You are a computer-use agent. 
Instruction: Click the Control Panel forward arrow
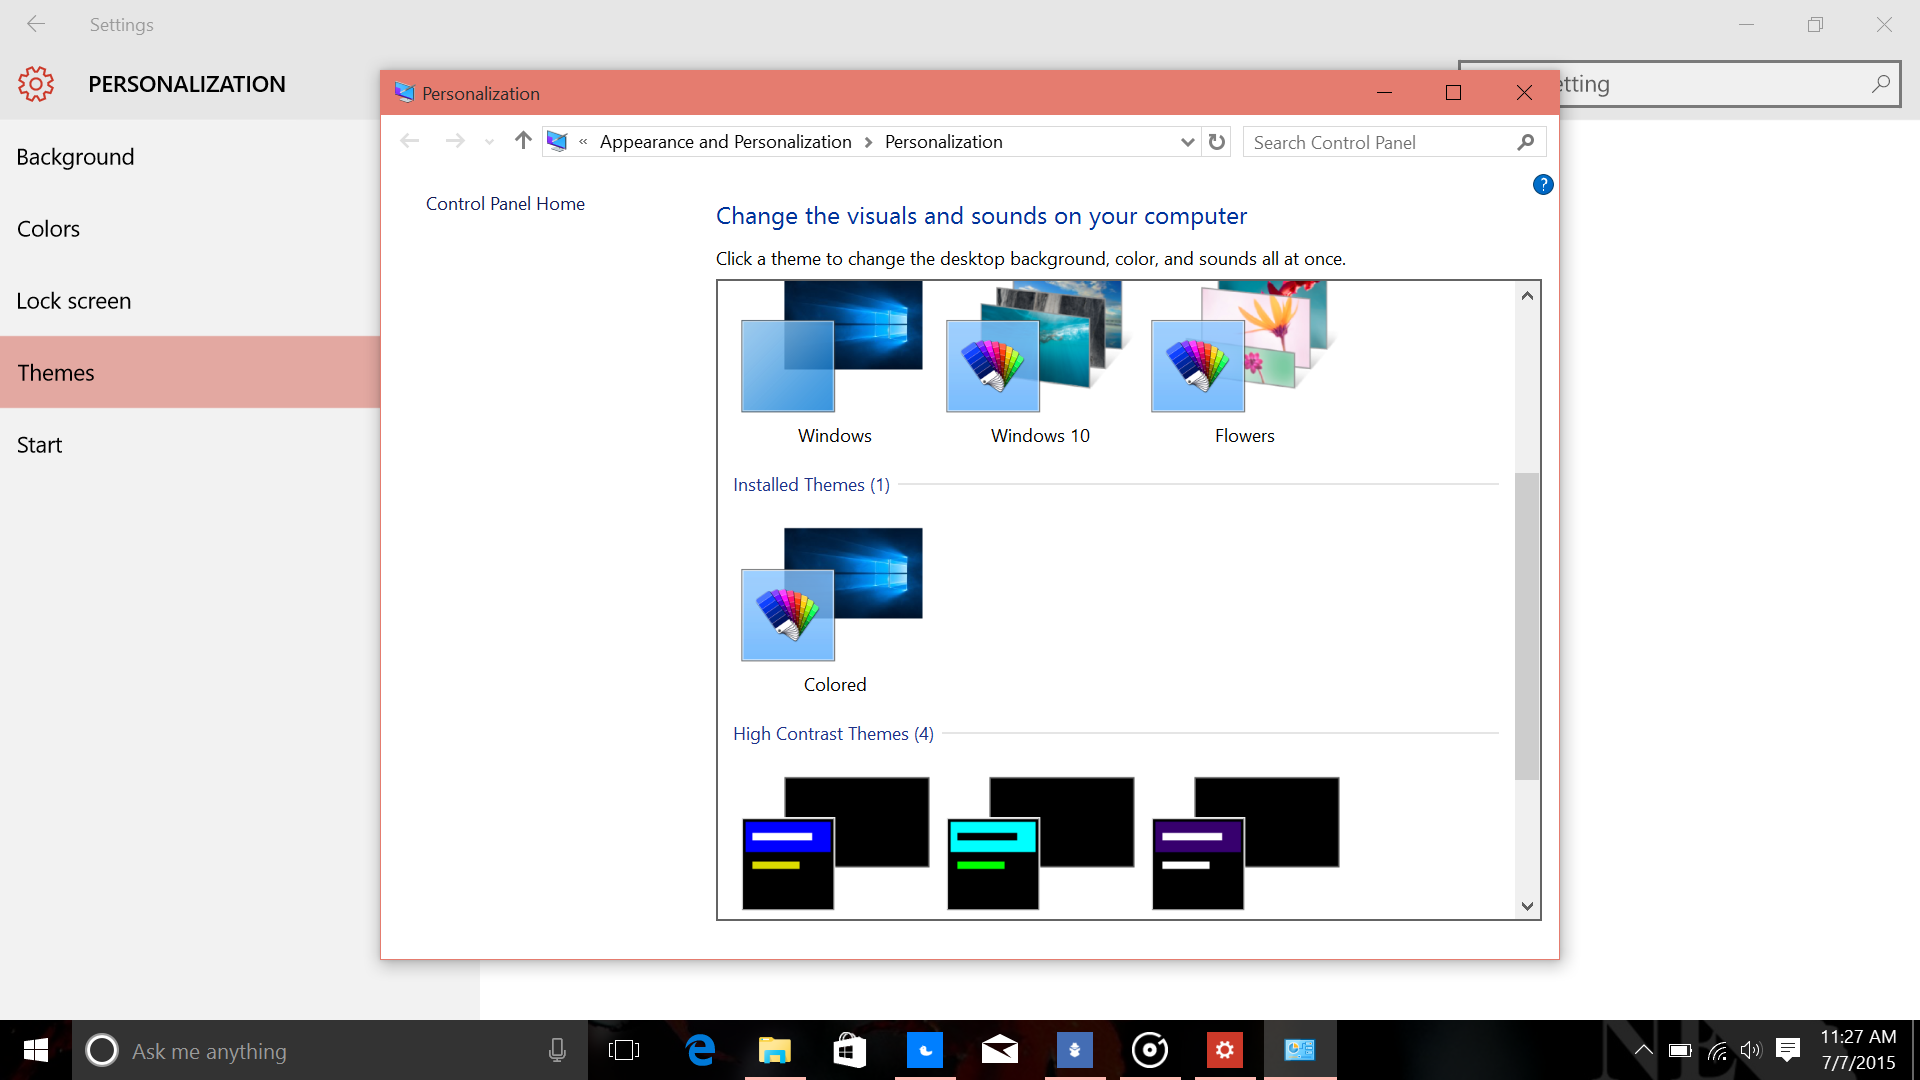pyautogui.click(x=455, y=141)
